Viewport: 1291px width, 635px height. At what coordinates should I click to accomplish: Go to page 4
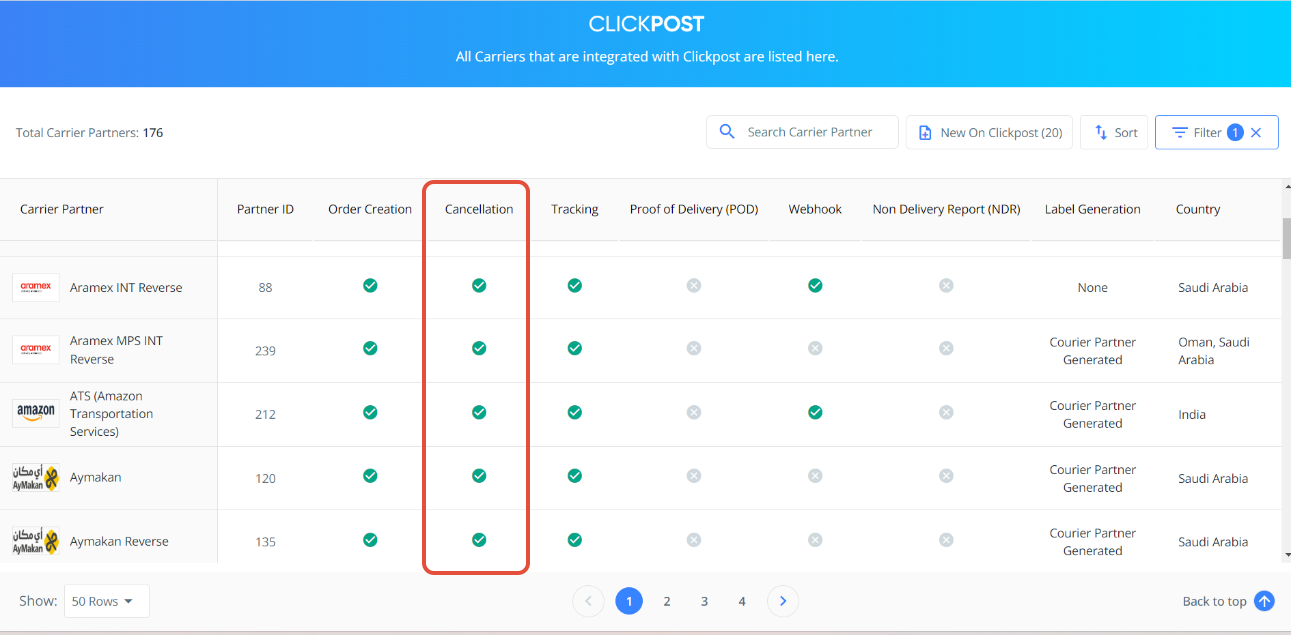pos(742,601)
